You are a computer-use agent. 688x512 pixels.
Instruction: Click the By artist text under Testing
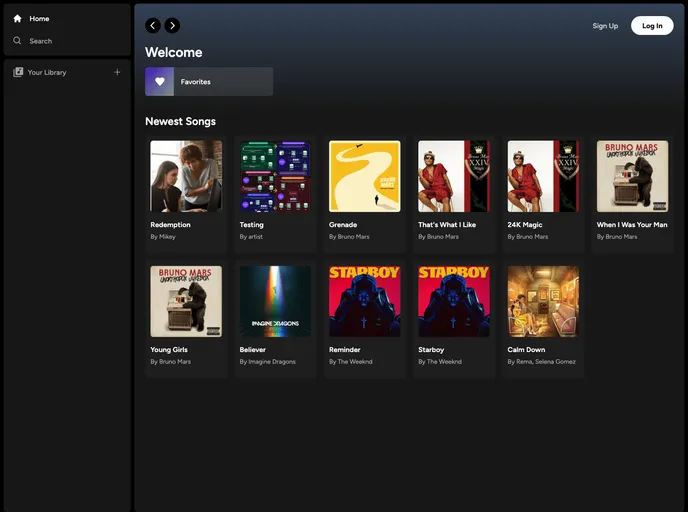[251, 236]
